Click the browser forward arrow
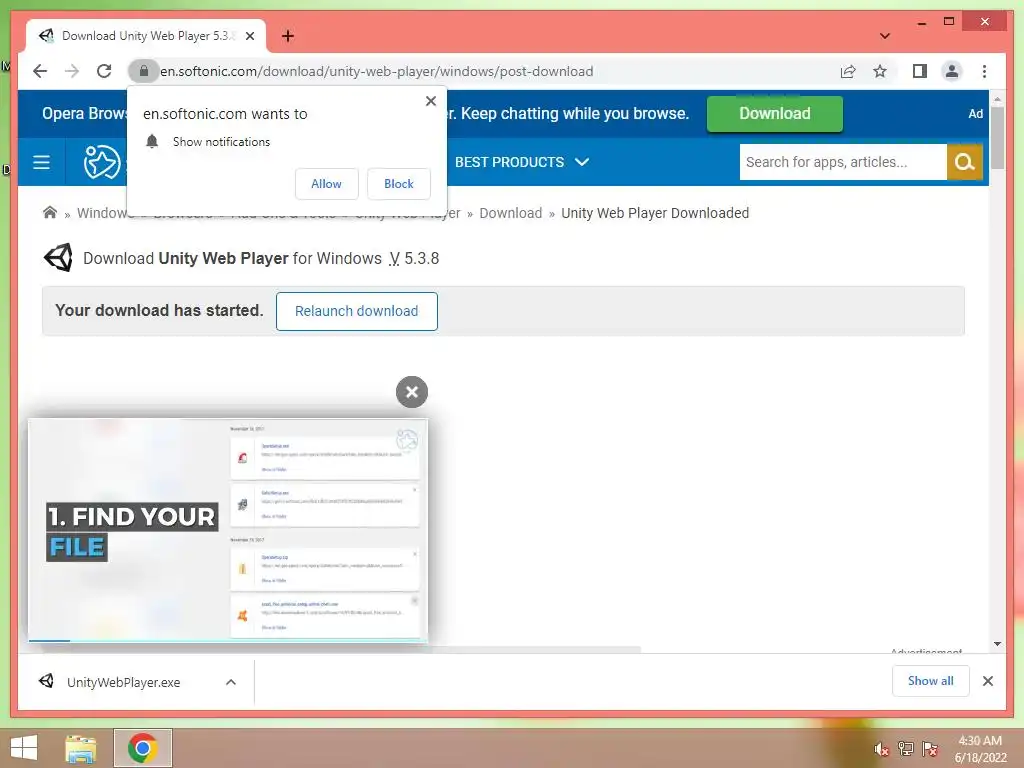This screenshot has width=1024, height=768. click(x=72, y=71)
